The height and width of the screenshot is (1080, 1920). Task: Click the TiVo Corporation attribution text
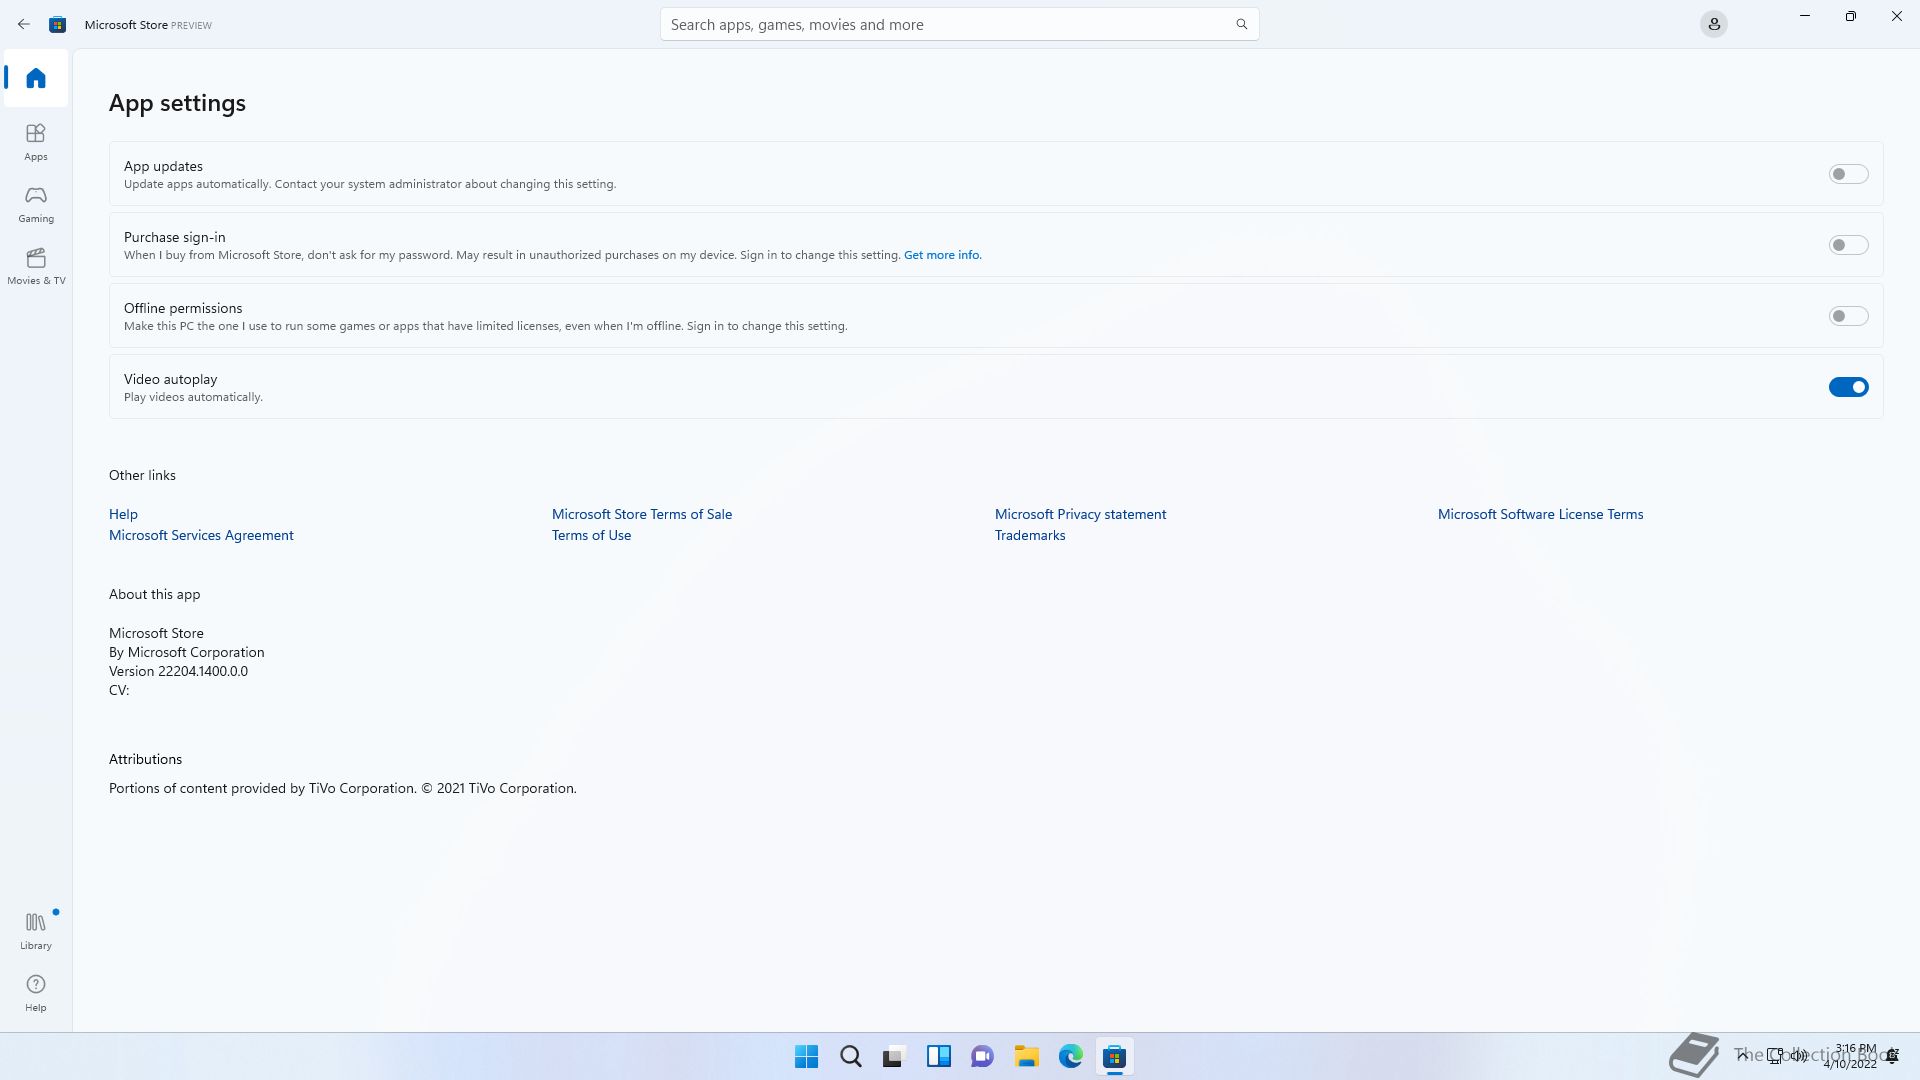tap(342, 788)
